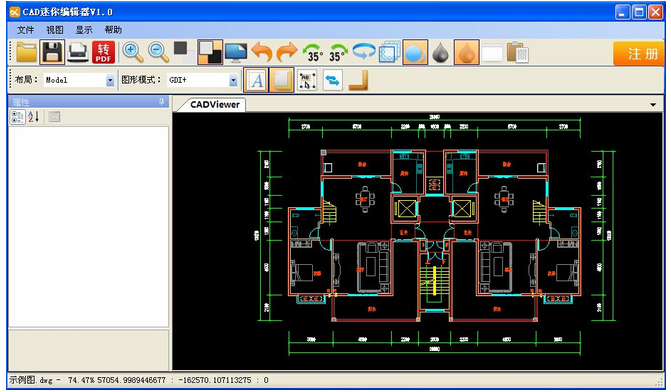
Task: Click the print icon in toolbar
Action: pyautogui.click(x=78, y=52)
